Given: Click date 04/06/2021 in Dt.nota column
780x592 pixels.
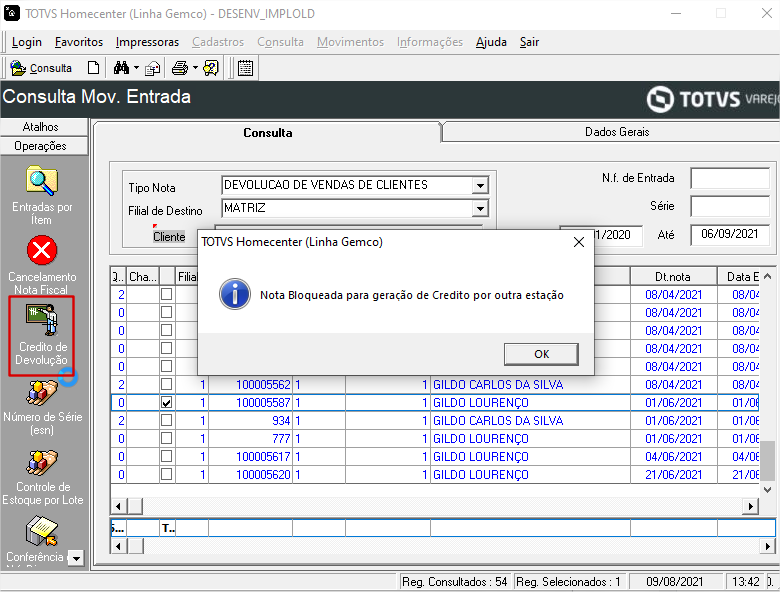Looking at the screenshot, I should point(673,457).
